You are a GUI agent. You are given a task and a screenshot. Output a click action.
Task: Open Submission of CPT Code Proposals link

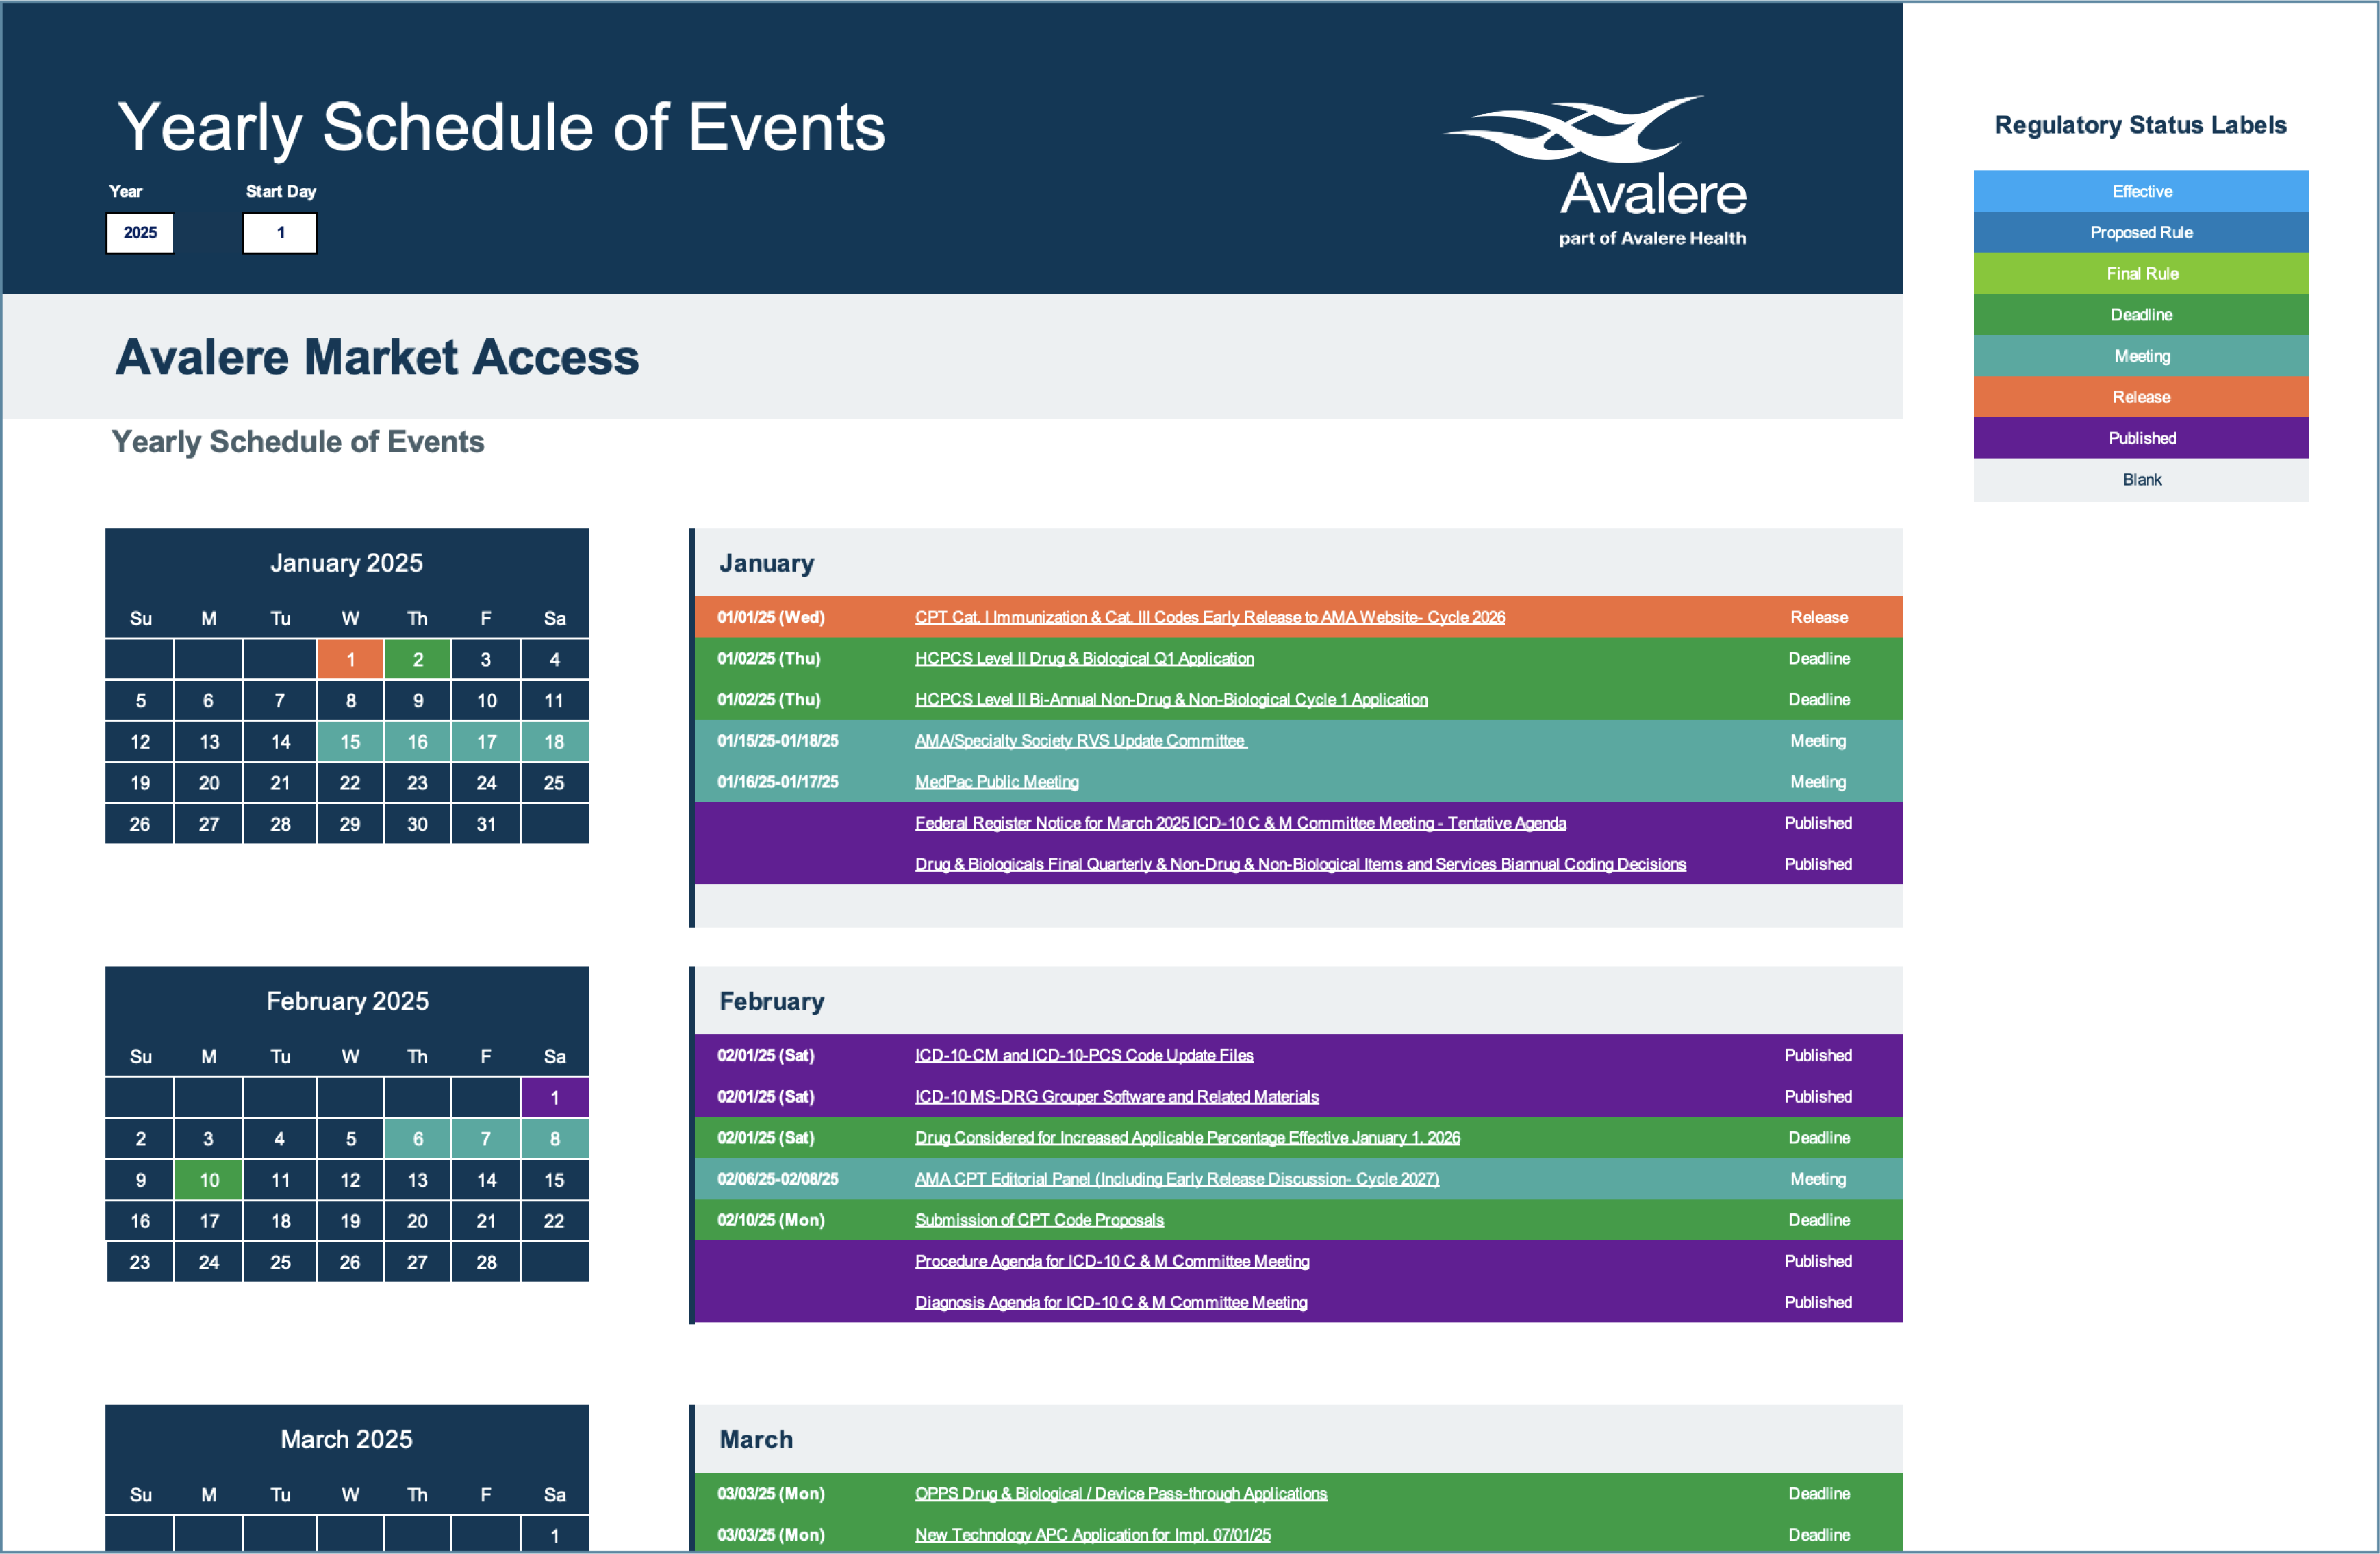click(1039, 1220)
